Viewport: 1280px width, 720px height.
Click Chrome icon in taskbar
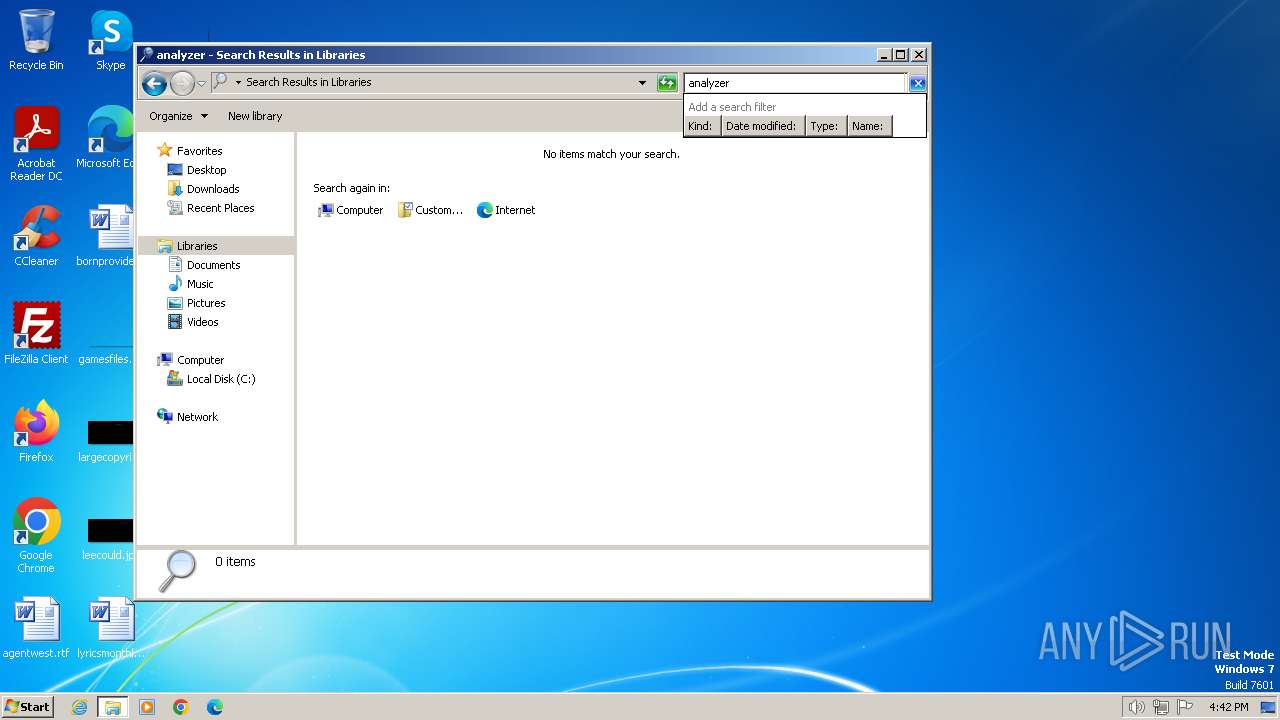(181, 707)
